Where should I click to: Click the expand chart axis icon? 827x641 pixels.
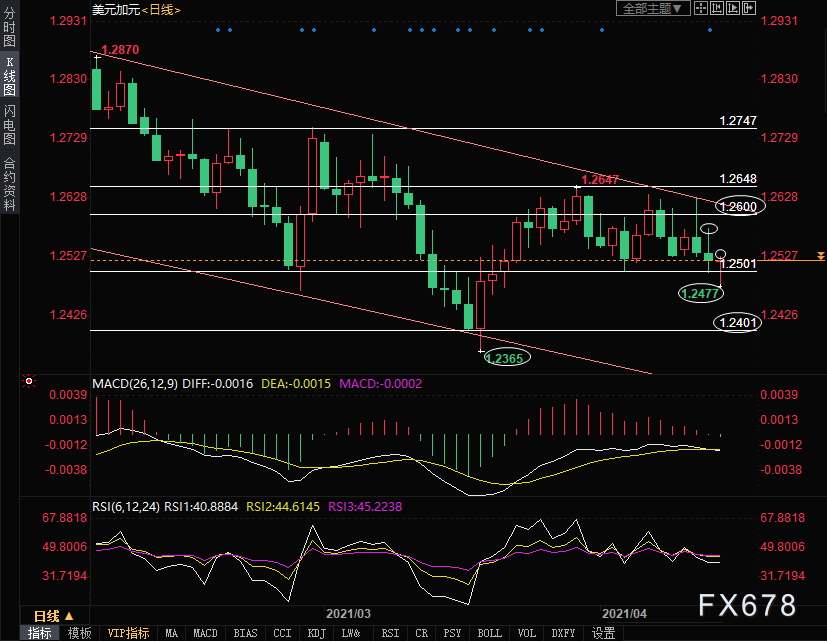click(x=733, y=8)
